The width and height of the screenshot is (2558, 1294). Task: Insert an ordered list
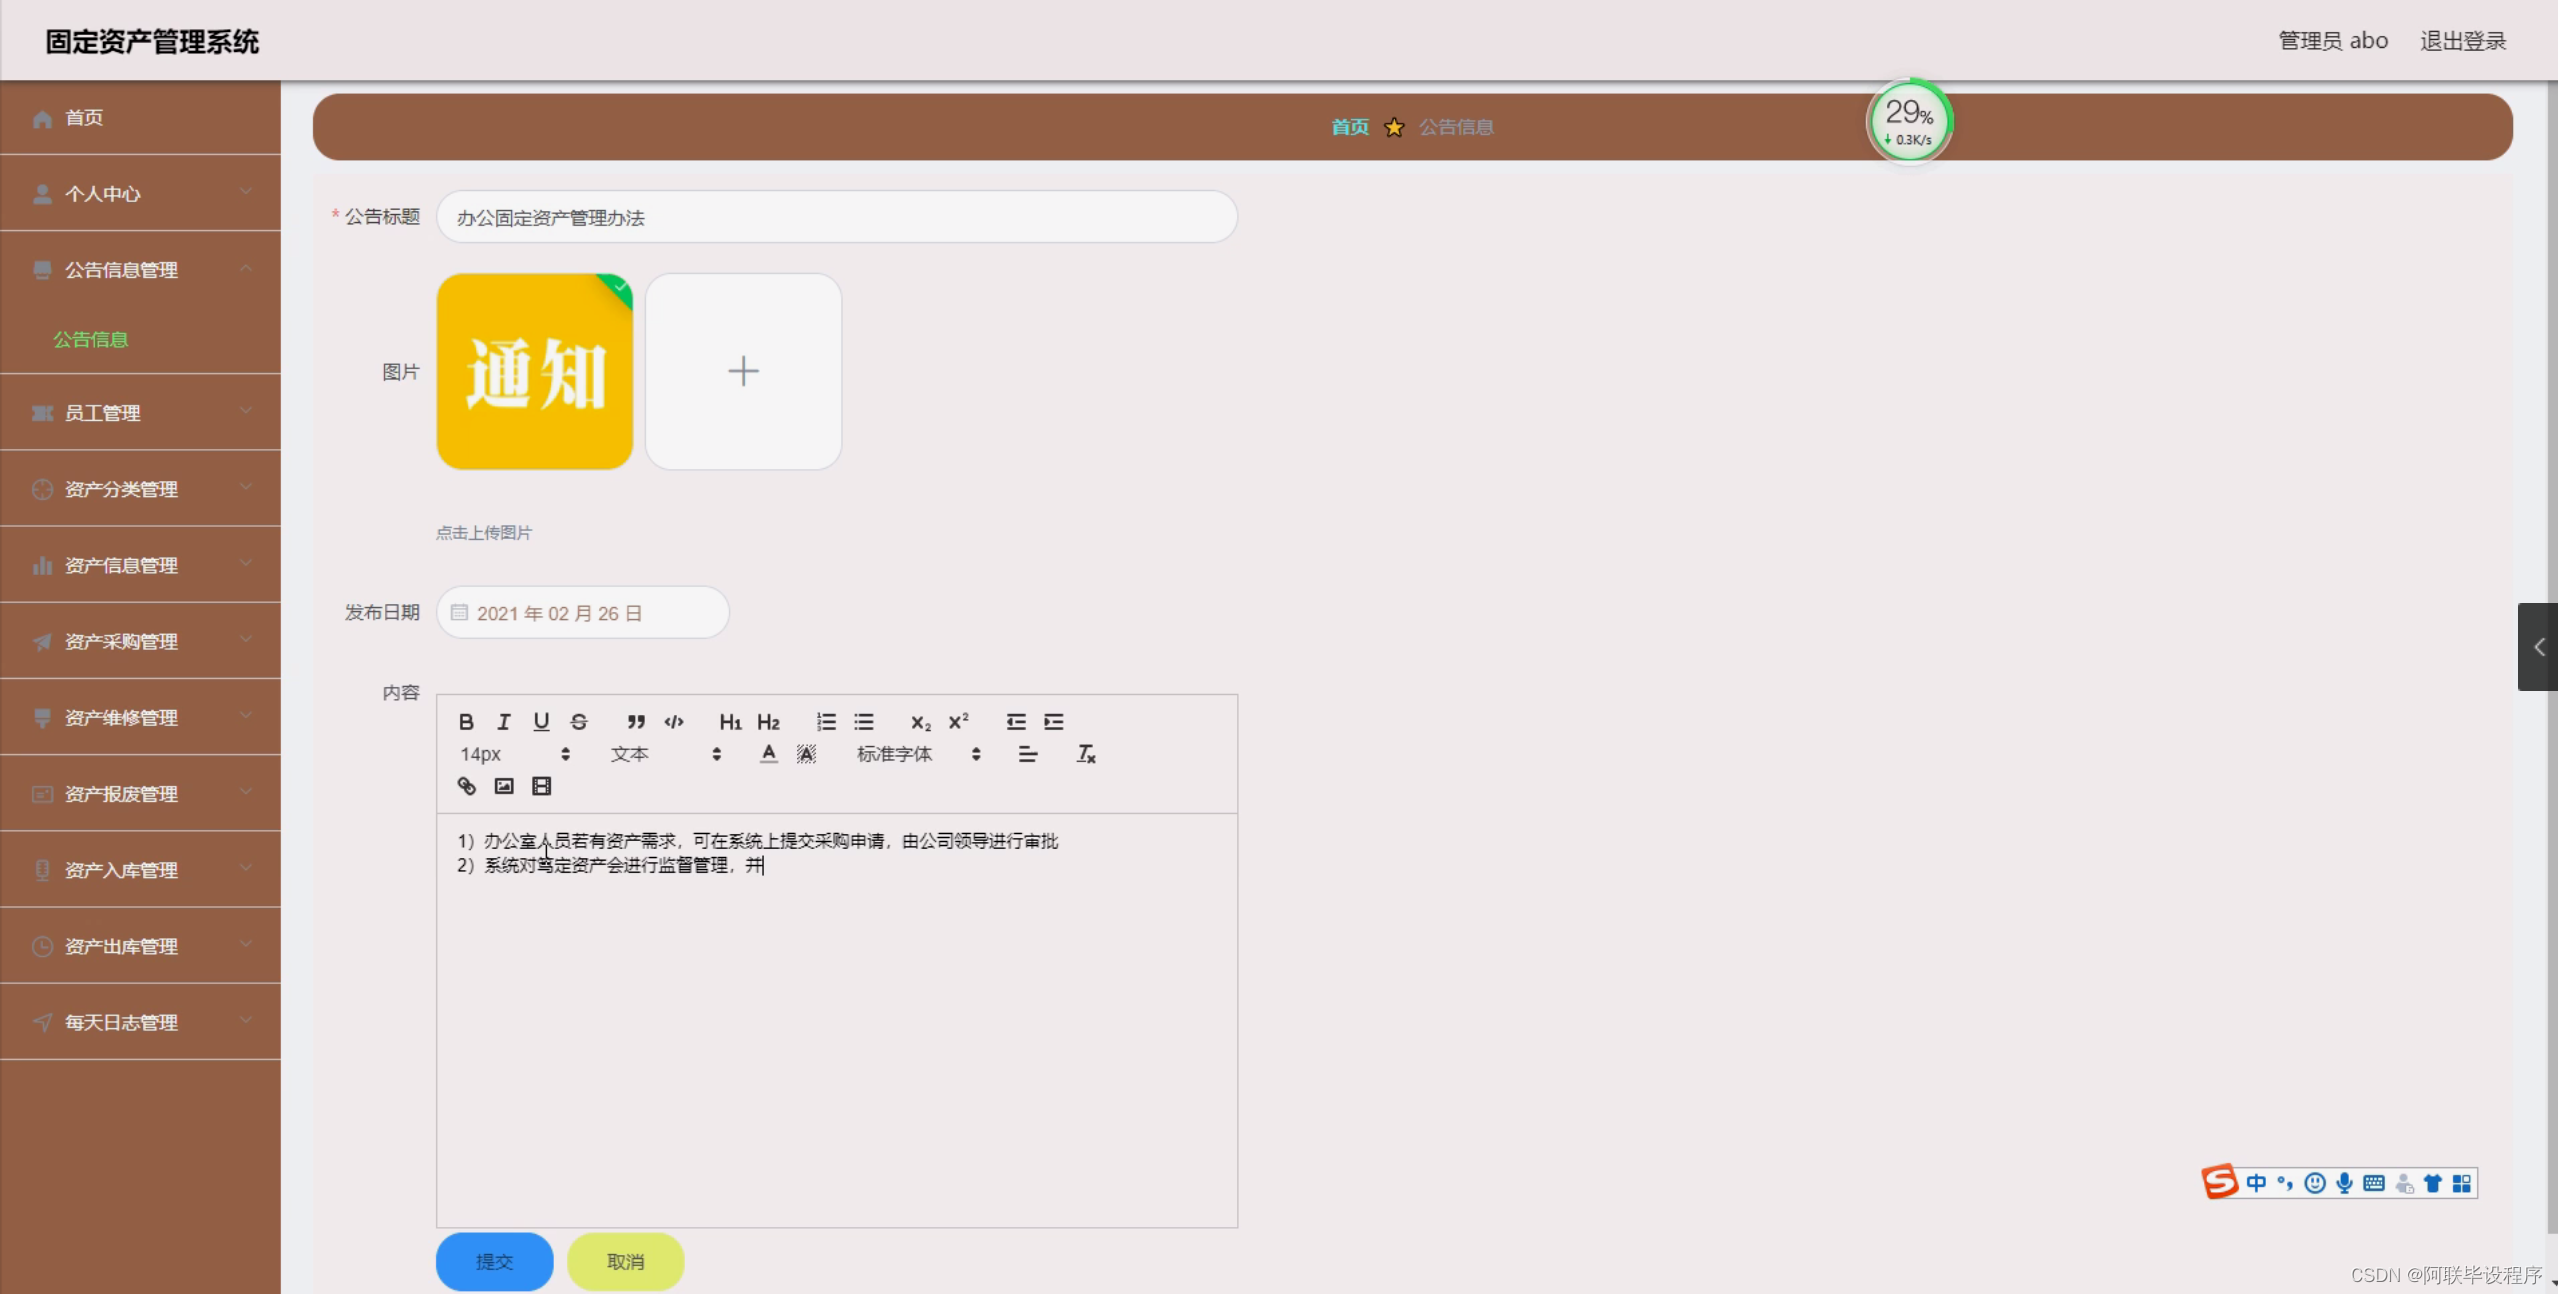[826, 722]
